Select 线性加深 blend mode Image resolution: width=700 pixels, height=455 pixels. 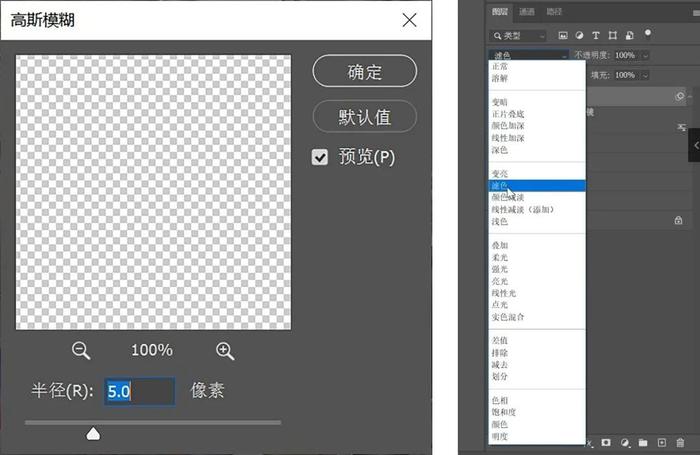pos(508,138)
